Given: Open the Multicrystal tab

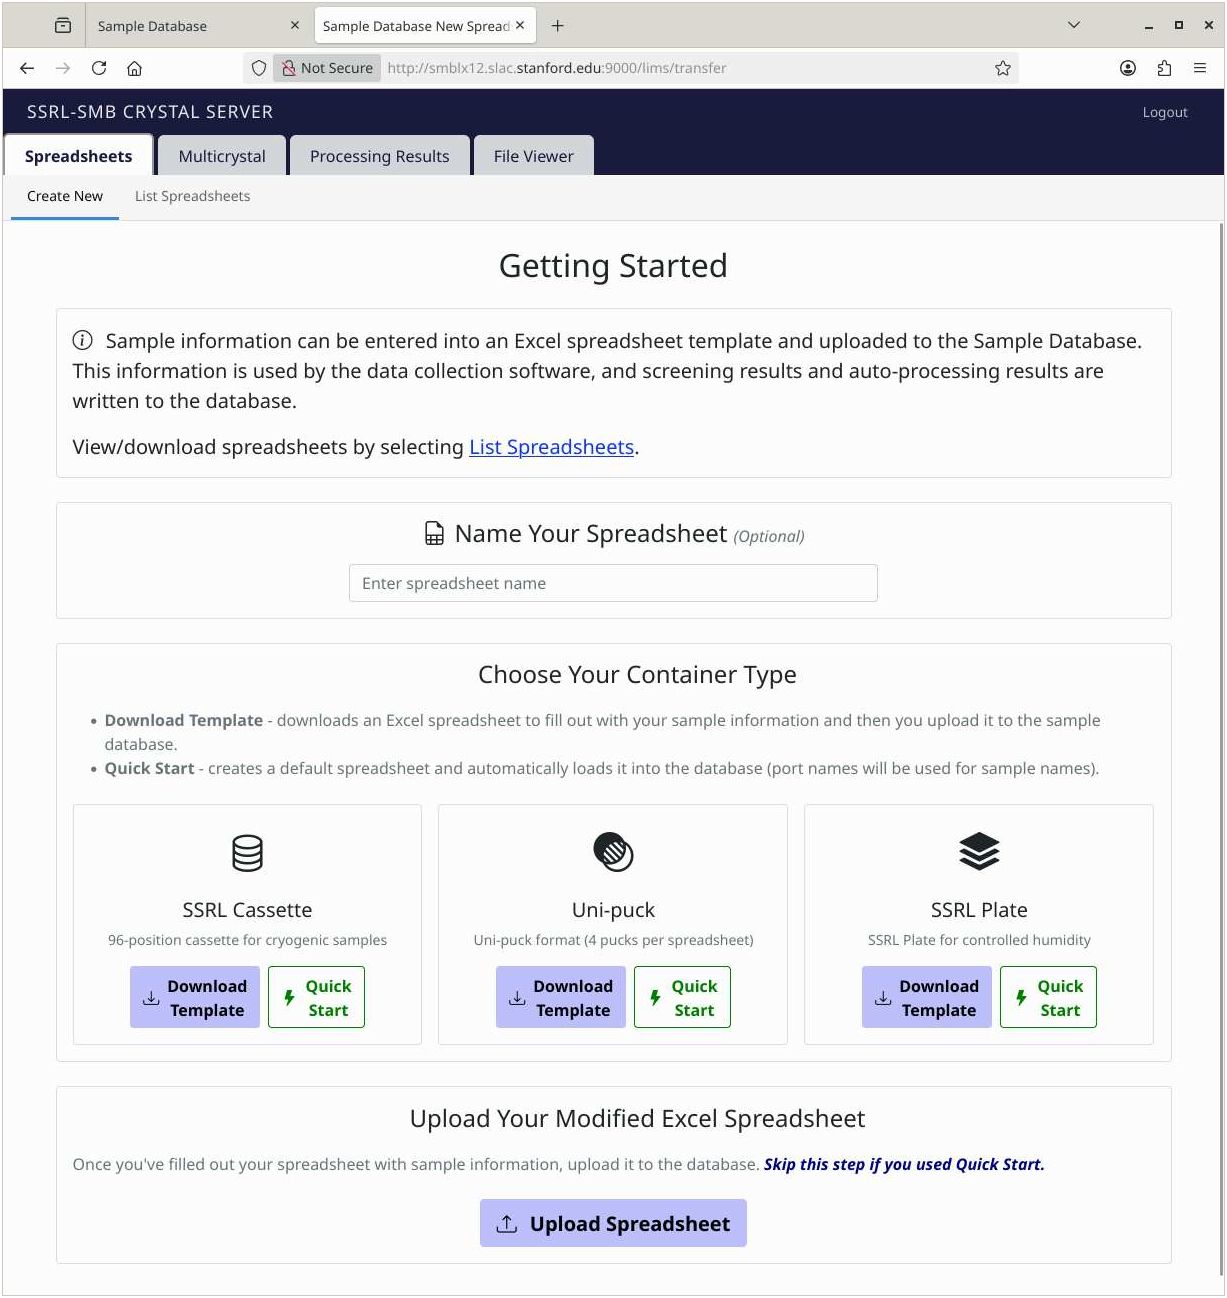Looking at the screenshot, I should point(222,156).
